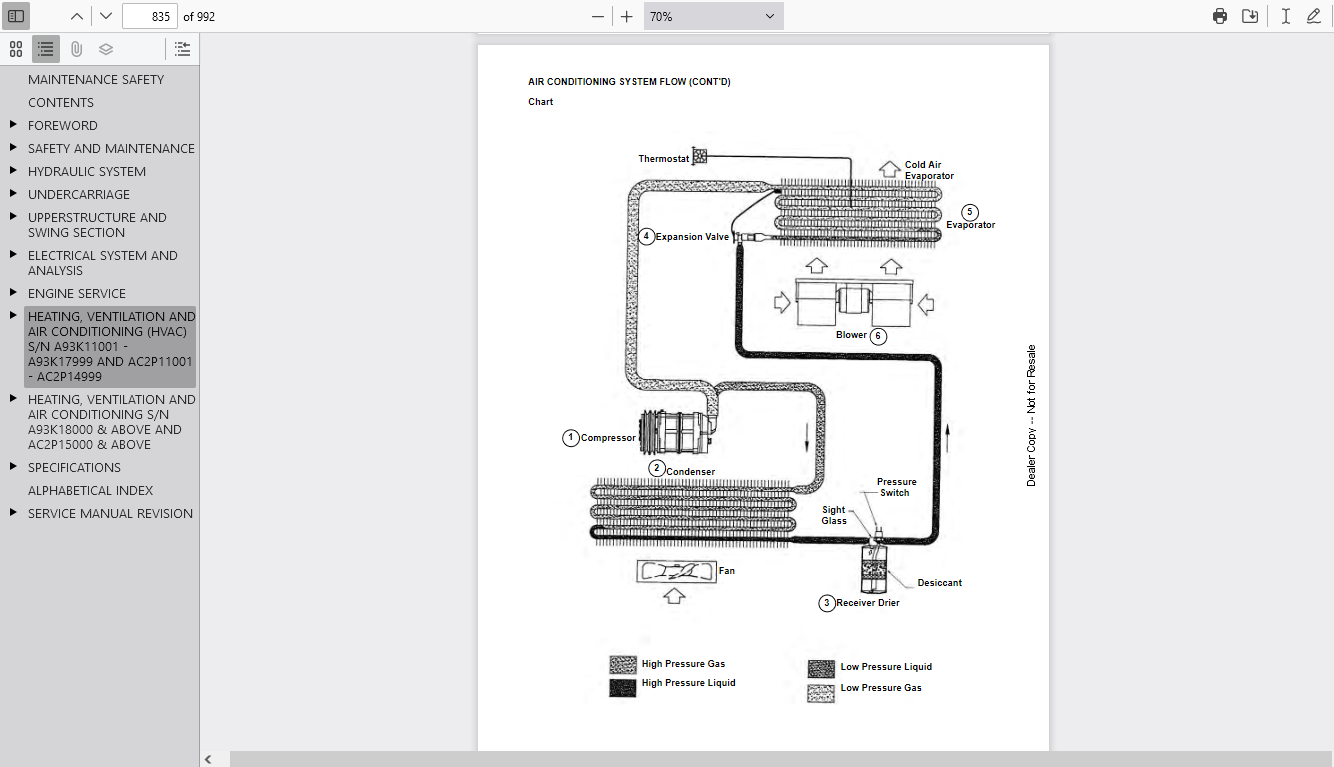This screenshot has width=1334, height=767.
Task: Click the horizontal scrollbar left arrow
Action: point(208,759)
